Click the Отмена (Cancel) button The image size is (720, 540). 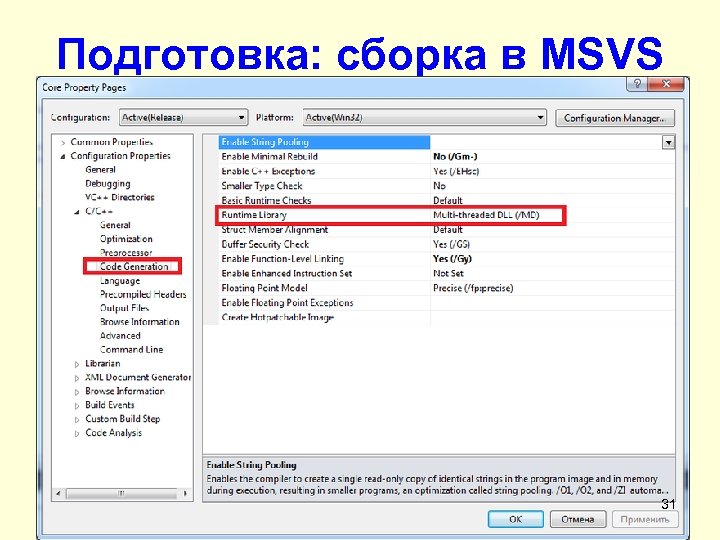(578, 519)
